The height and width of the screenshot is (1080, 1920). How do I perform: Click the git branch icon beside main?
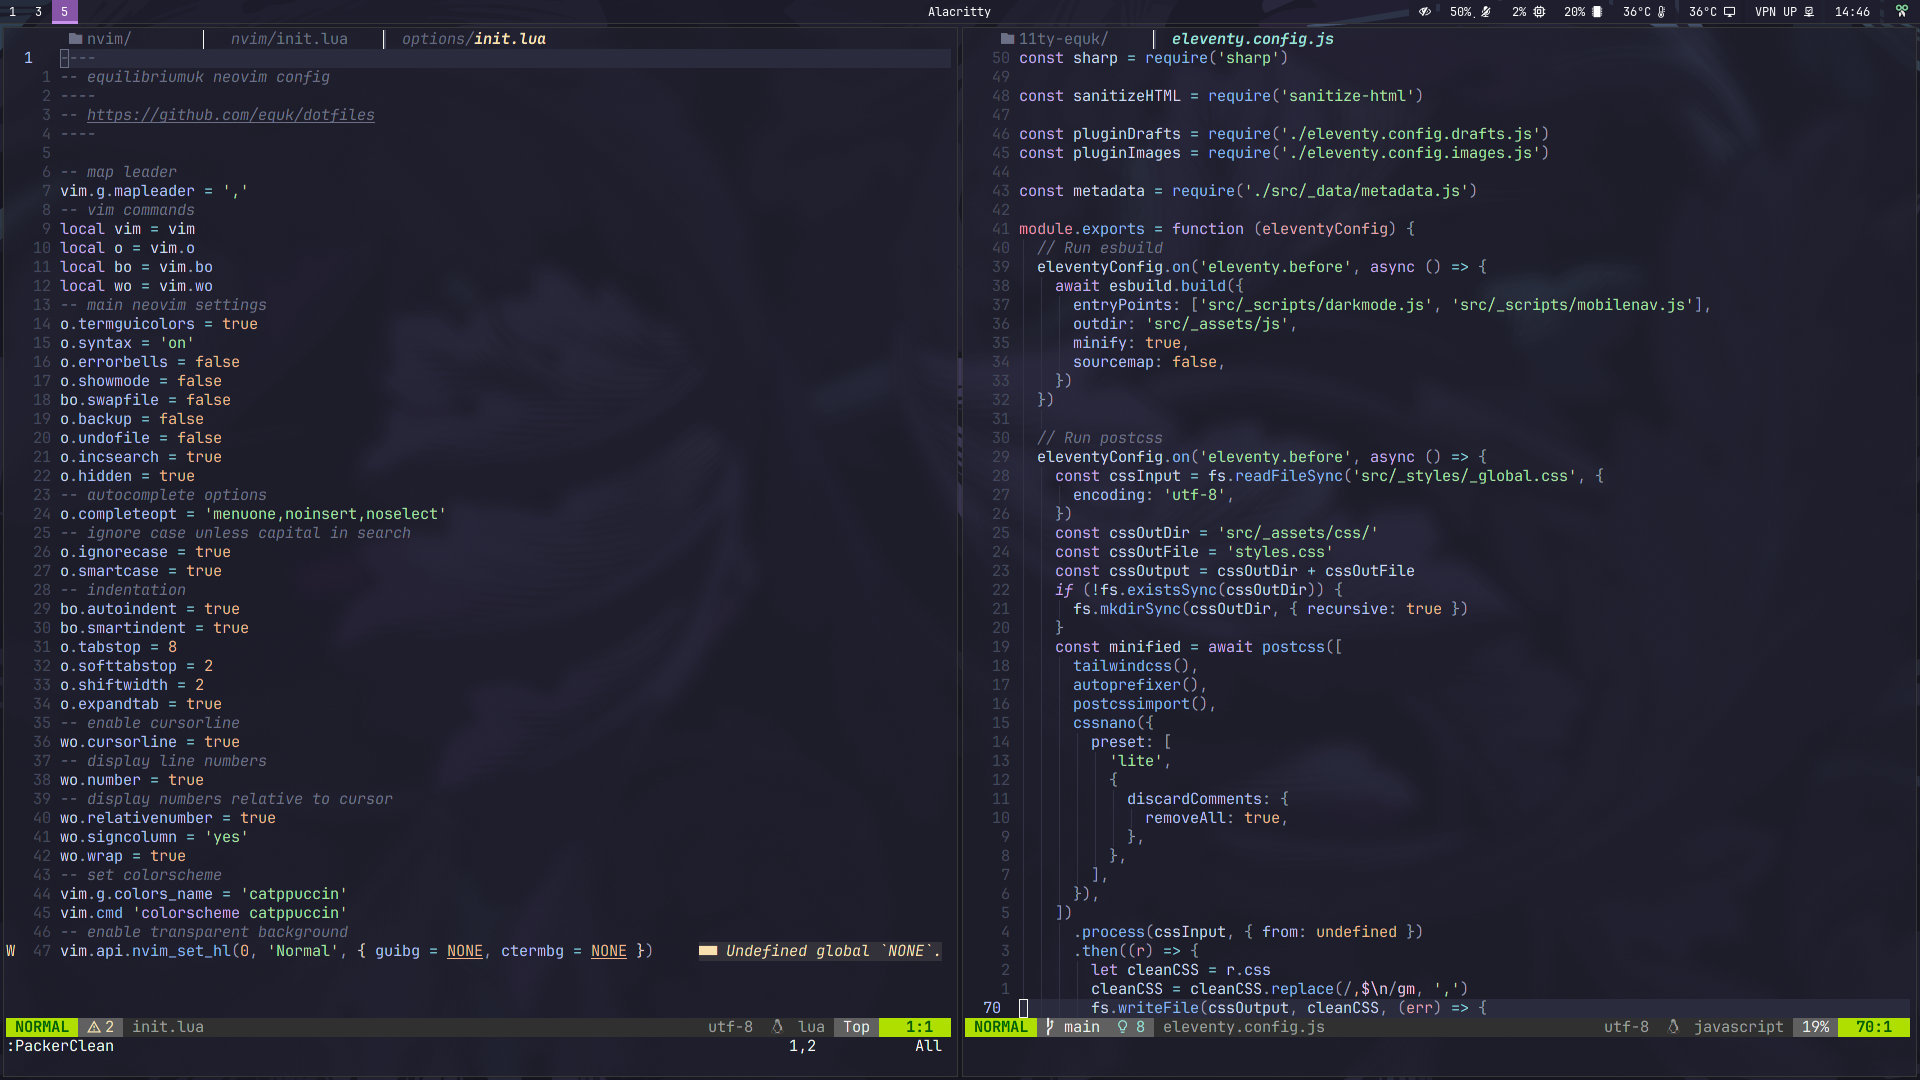pos(1049,1027)
